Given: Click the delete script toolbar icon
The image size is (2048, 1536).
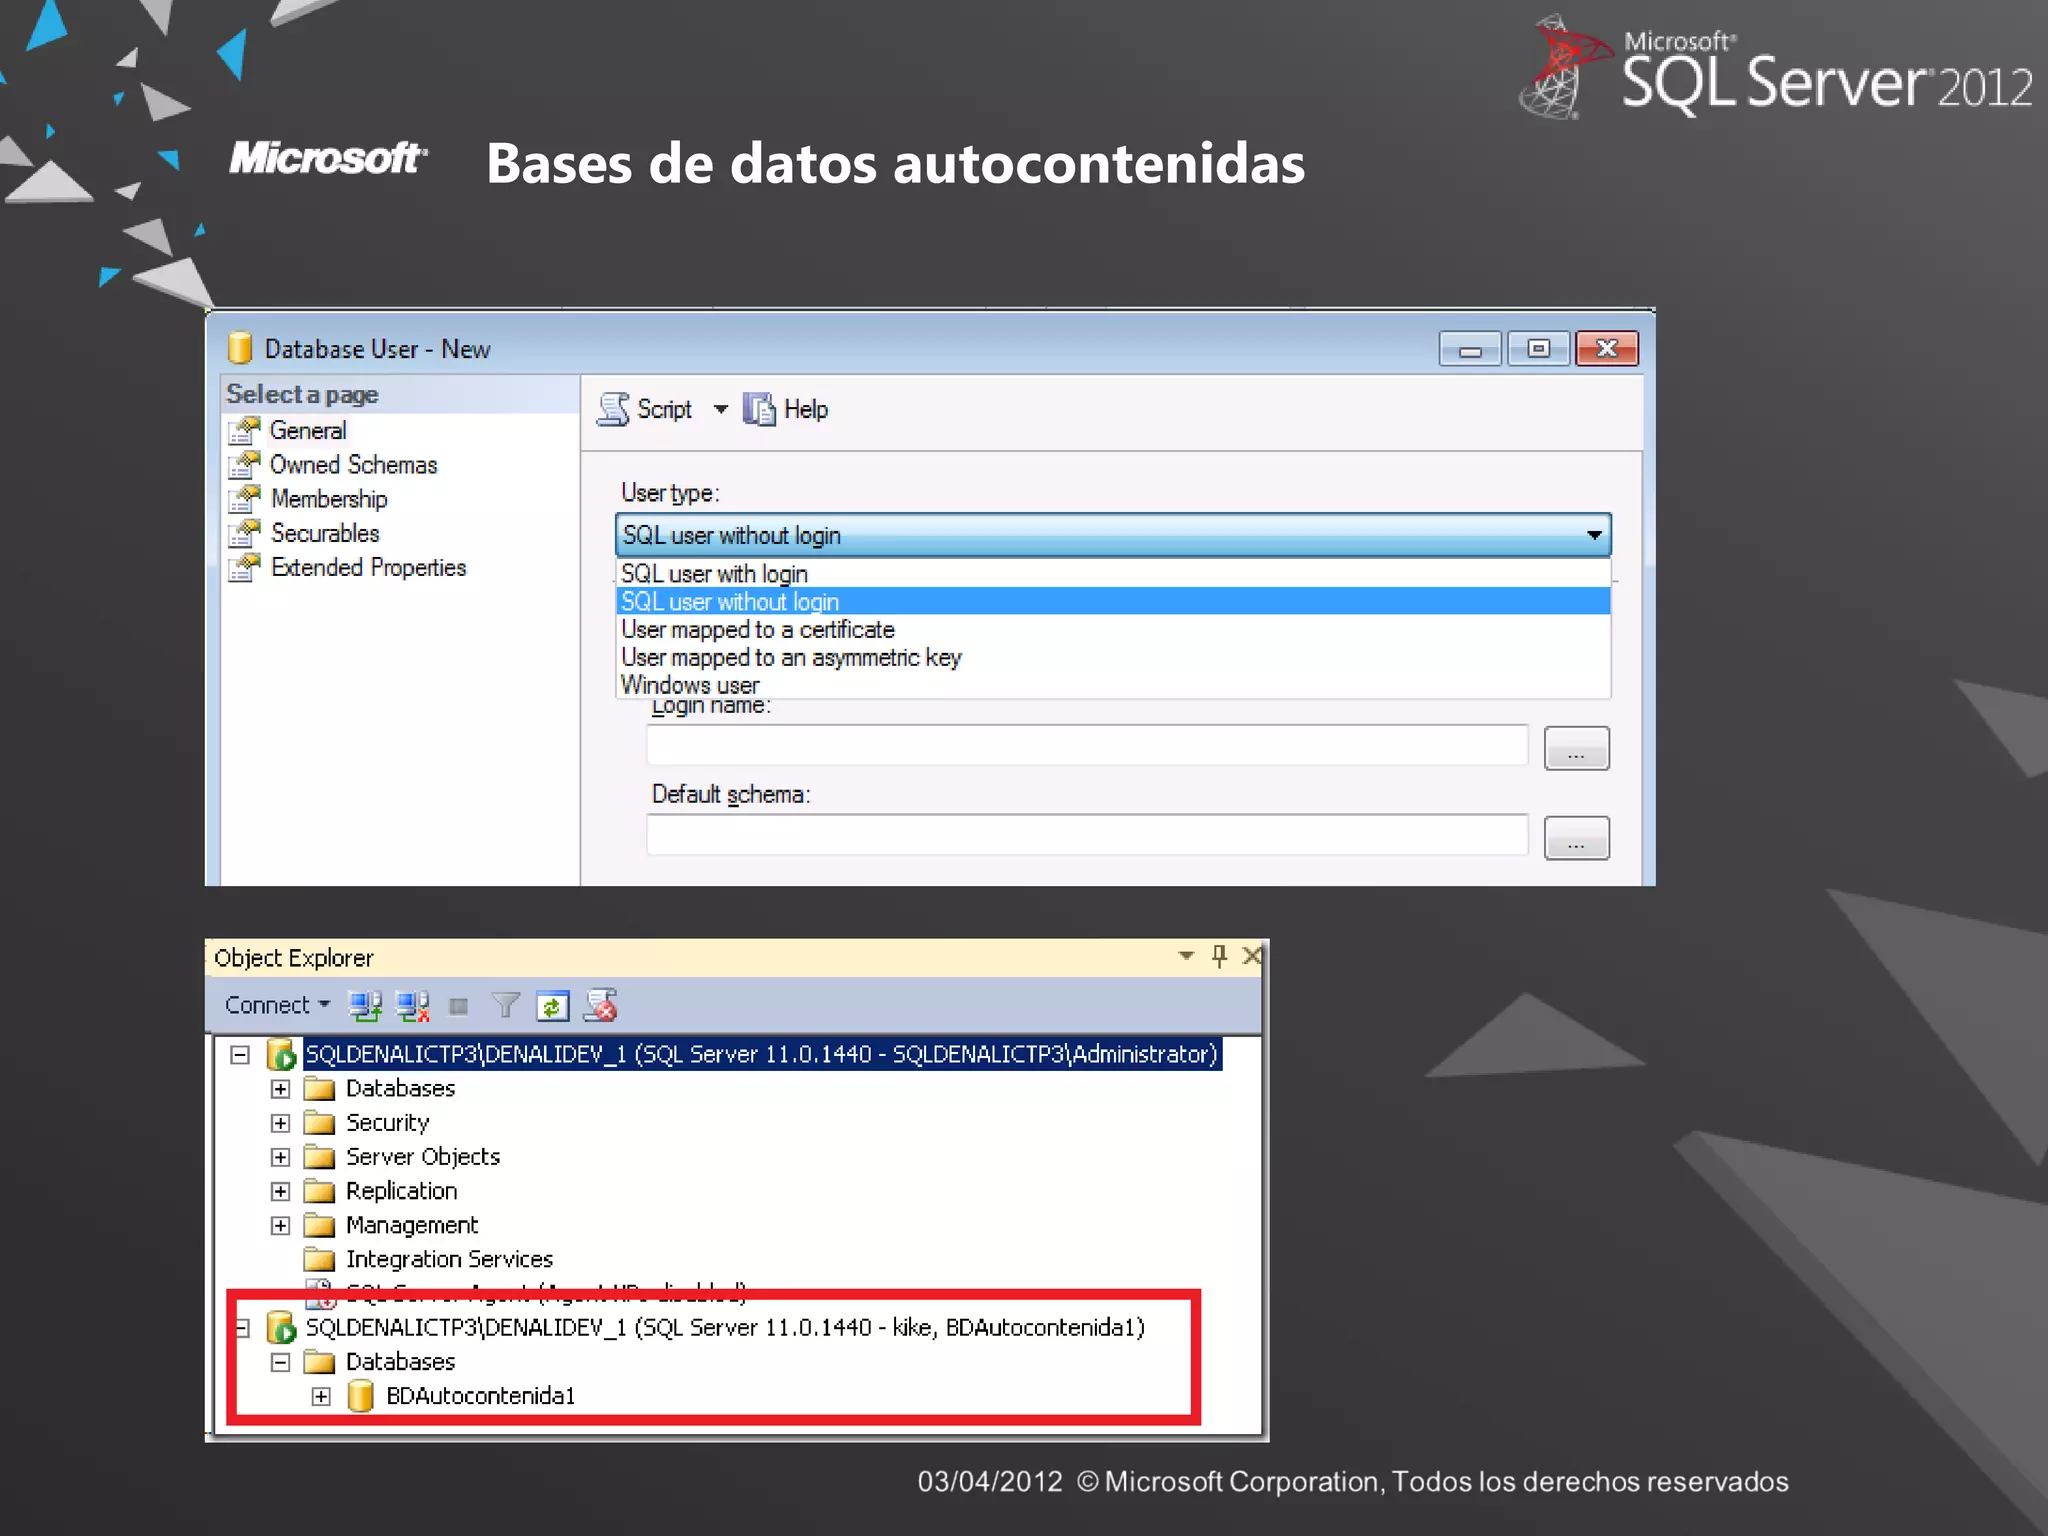Looking at the screenshot, I should (601, 1005).
